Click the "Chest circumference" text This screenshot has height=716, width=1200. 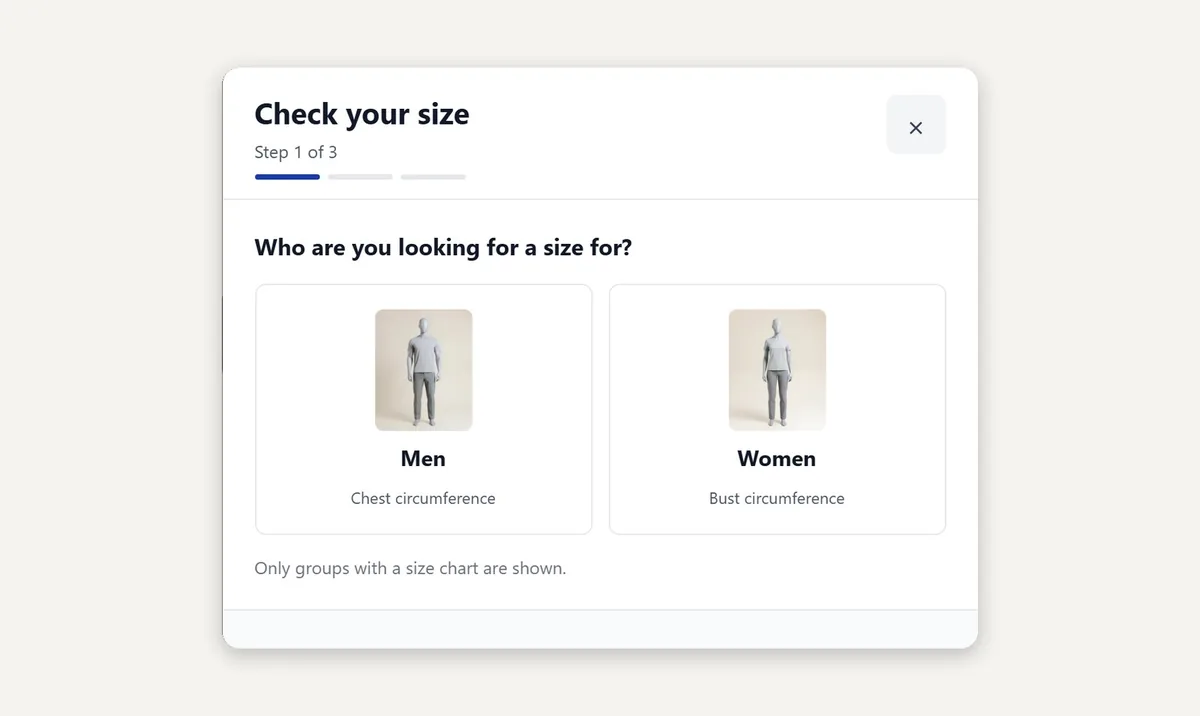click(x=423, y=498)
